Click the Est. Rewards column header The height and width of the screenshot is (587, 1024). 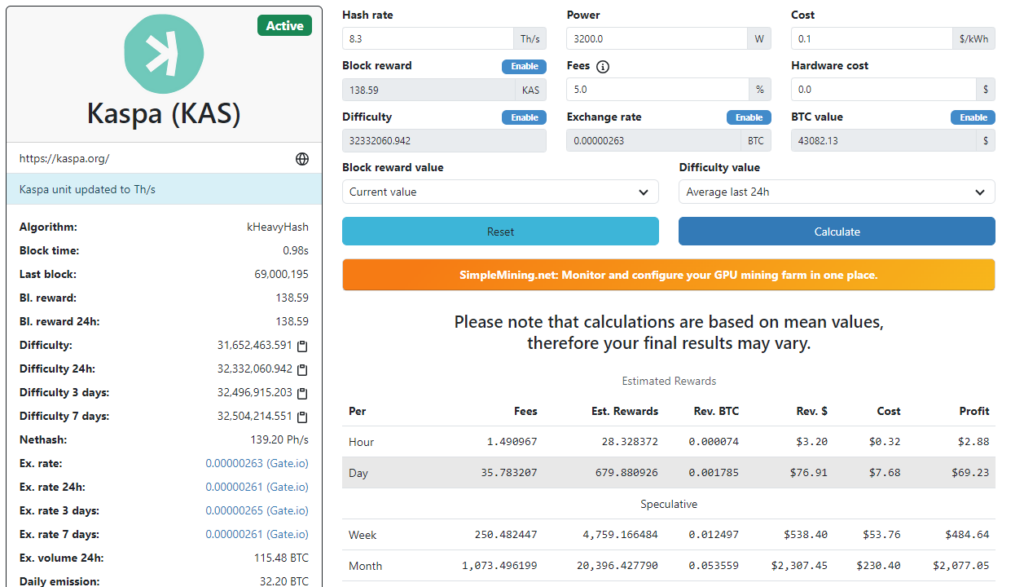(x=624, y=411)
